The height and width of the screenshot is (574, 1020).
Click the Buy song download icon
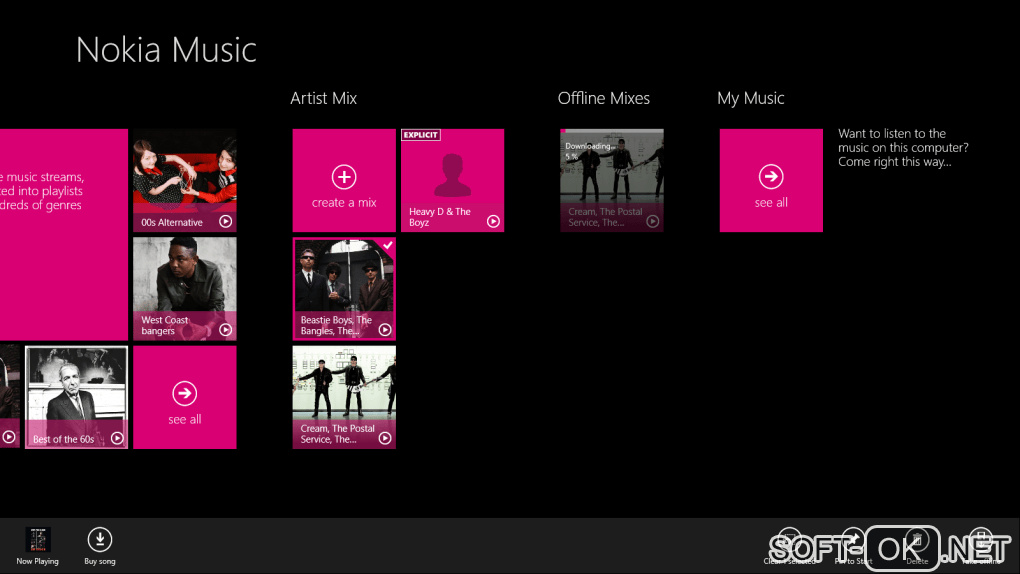pos(100,540)
